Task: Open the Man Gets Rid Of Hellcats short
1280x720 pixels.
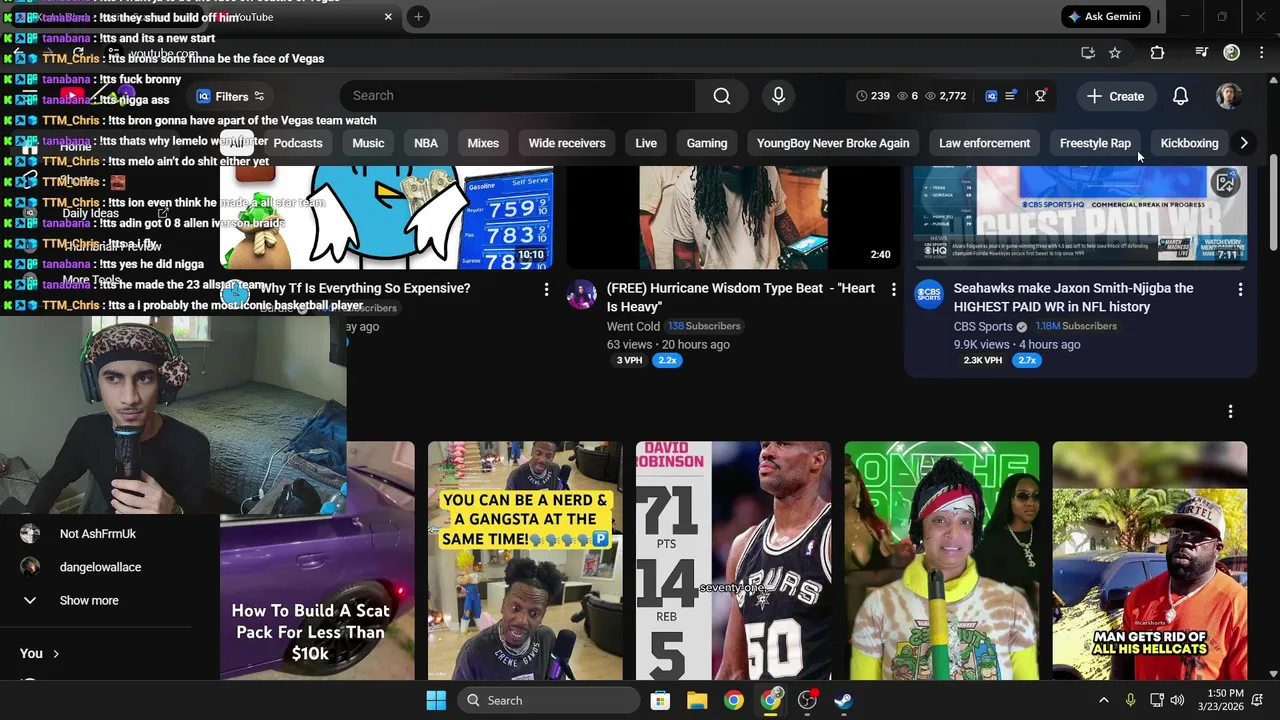Action: point(1150,560)
